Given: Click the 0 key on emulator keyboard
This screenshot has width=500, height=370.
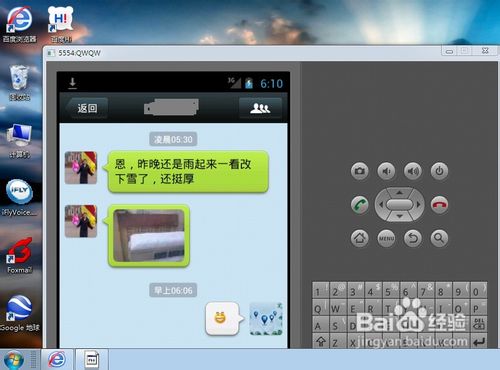Looking at the screenshot, I should point(479,290).
